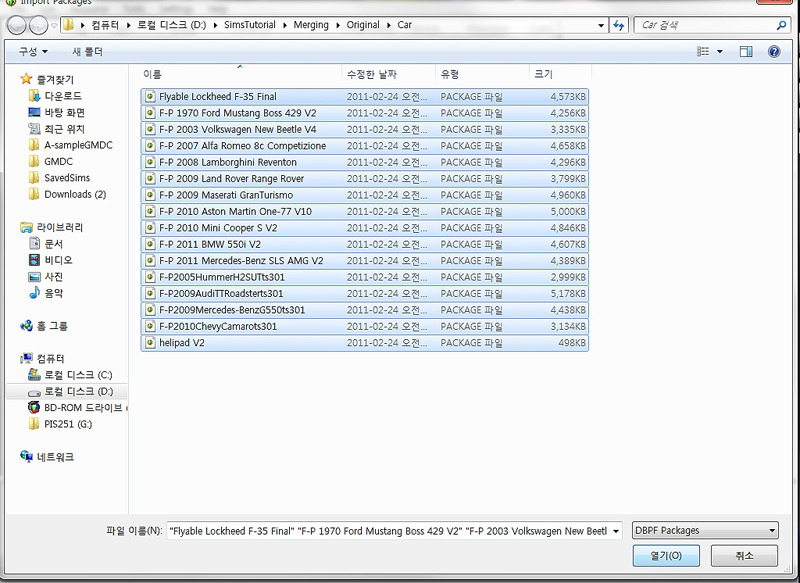This screenshot has height=583, width=800.
Task: Open the DBPF Packages file type dropdown
Action: (705, 530)
